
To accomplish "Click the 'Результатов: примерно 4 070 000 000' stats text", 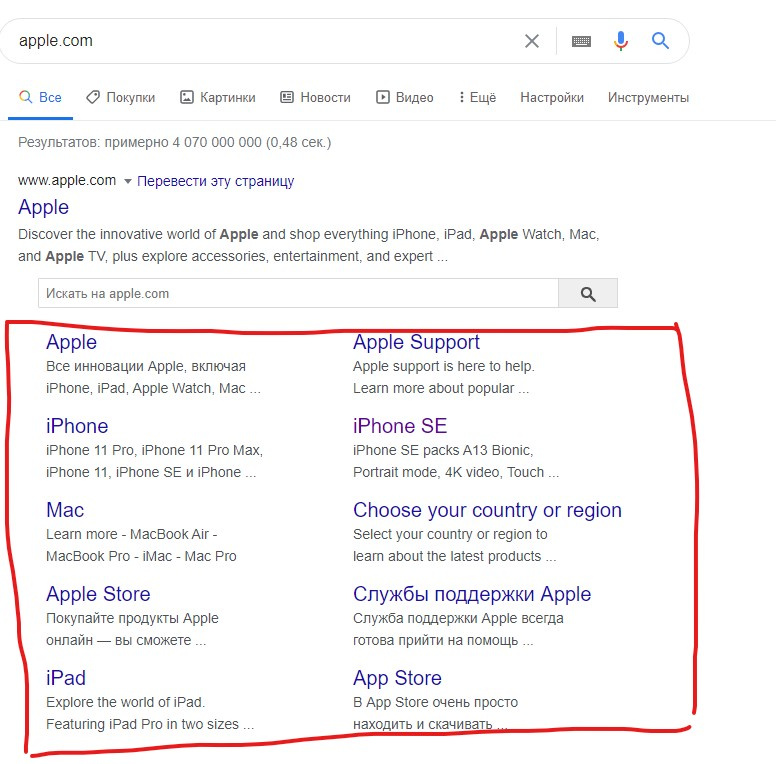I will [x=175, y=143].
